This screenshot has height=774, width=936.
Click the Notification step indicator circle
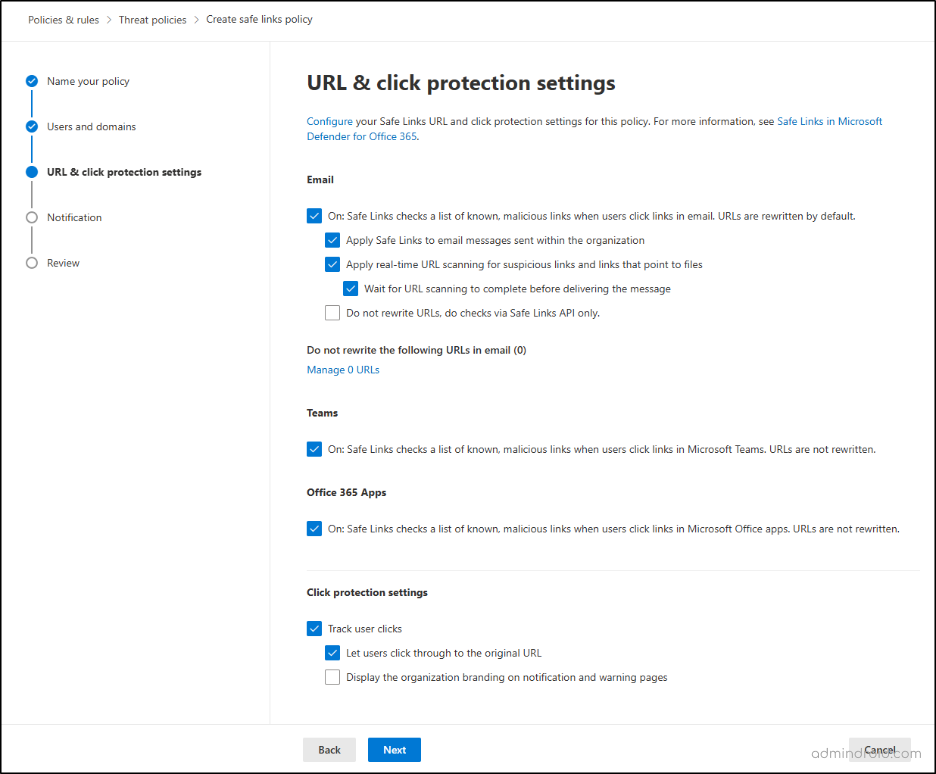pyautogui.click(x=30, y=217)
